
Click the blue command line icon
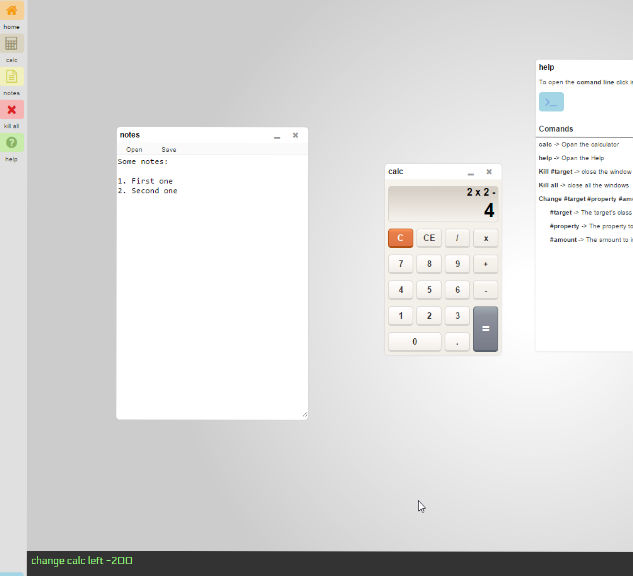pos(551,102)
